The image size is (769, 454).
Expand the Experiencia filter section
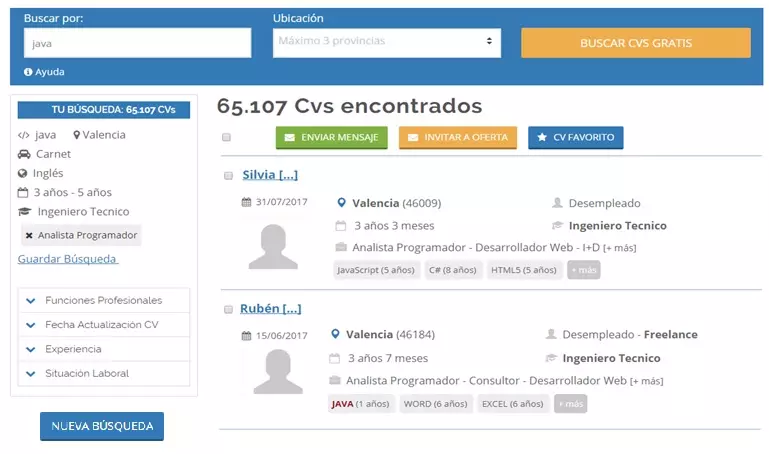pyautogui.click(x=103, y=349)
